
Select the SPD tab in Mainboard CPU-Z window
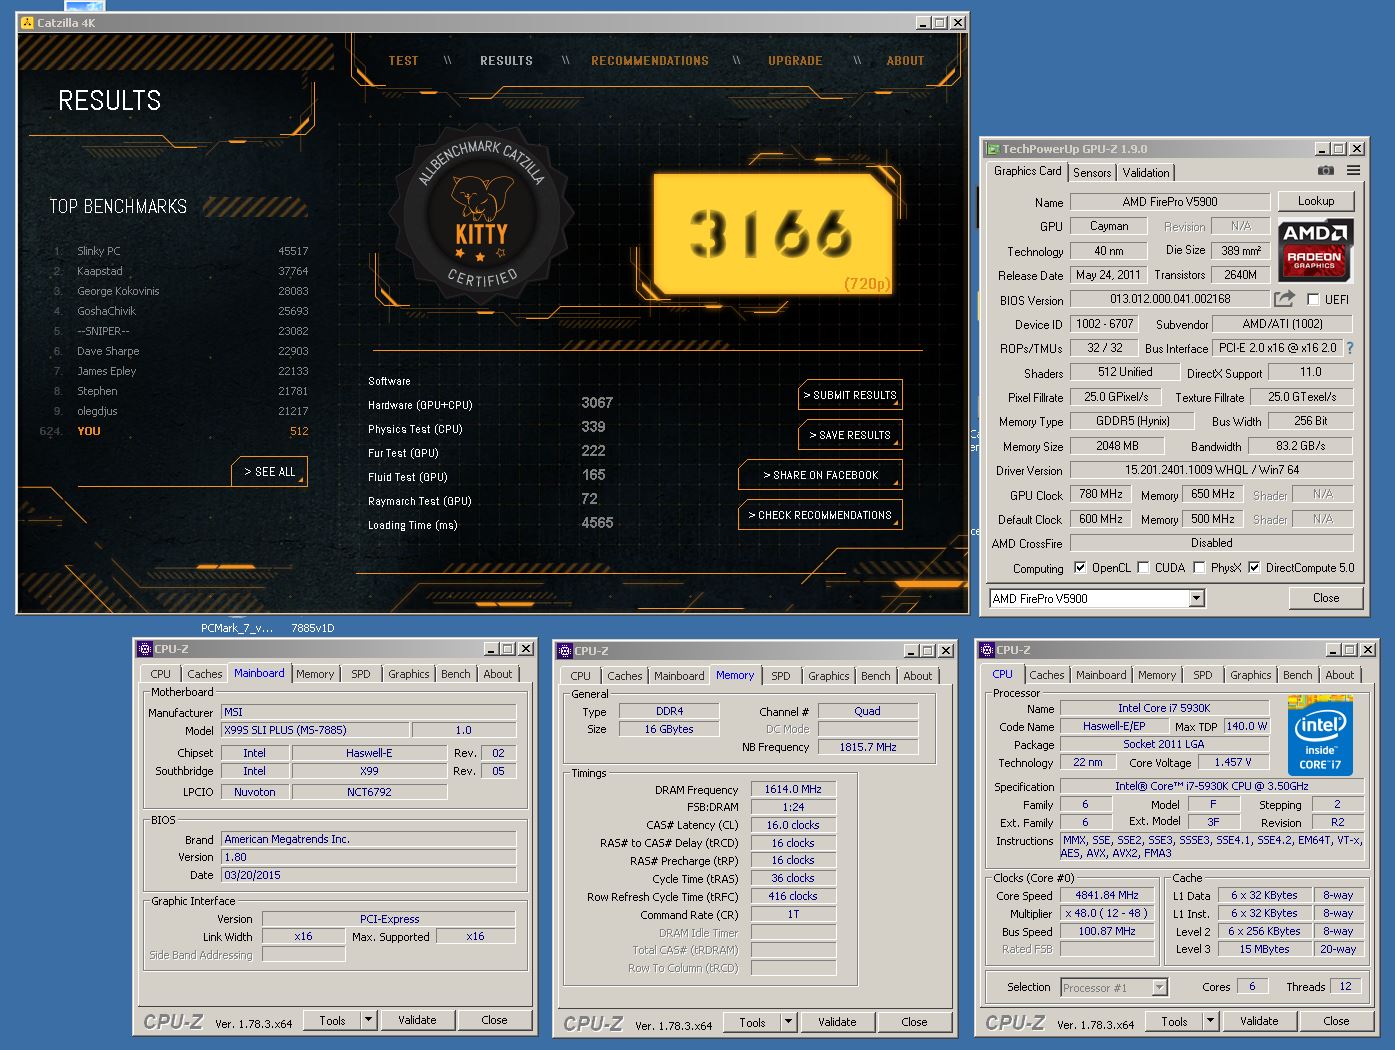(x=361, y=674)
